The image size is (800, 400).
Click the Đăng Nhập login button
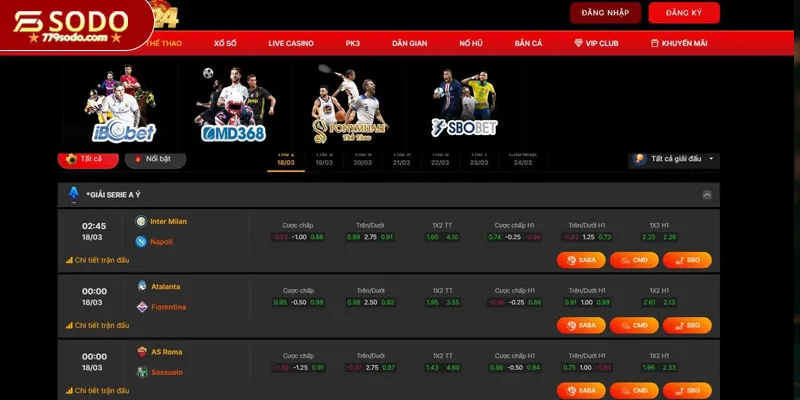tap(605, 13)
